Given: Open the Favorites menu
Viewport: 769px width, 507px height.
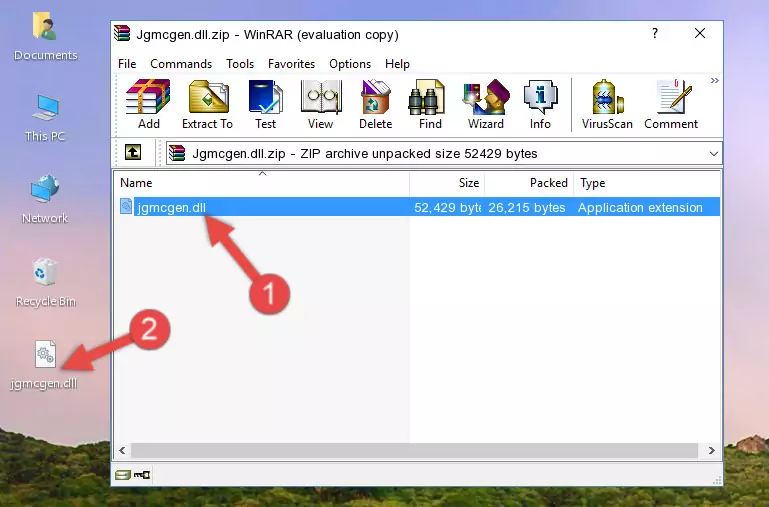Looking at the screenshot, I should pos(291,64).
